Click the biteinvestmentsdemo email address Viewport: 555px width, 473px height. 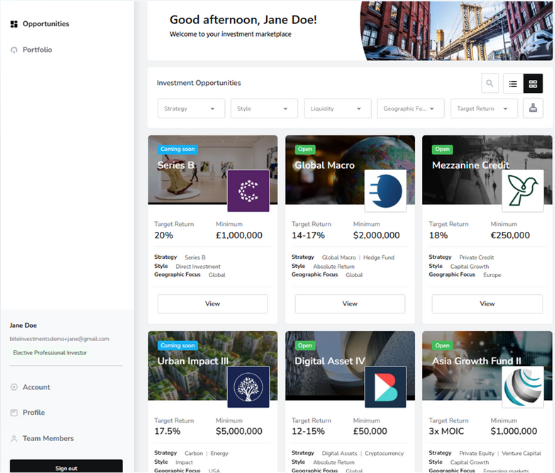tap(59, 339)
